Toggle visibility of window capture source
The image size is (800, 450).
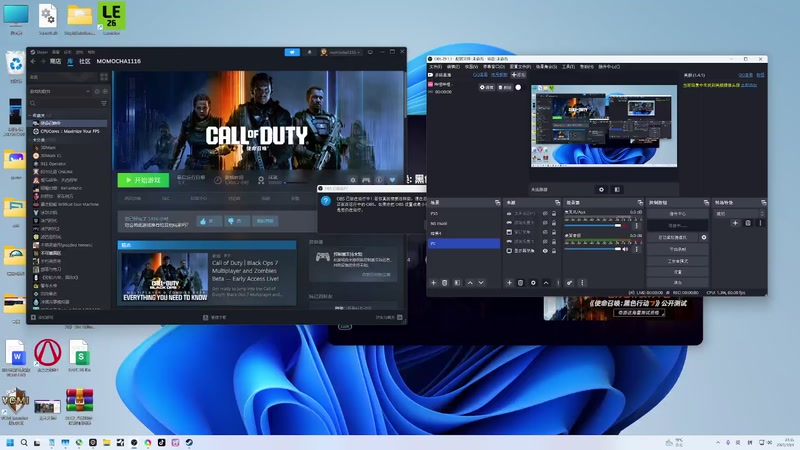545,232
